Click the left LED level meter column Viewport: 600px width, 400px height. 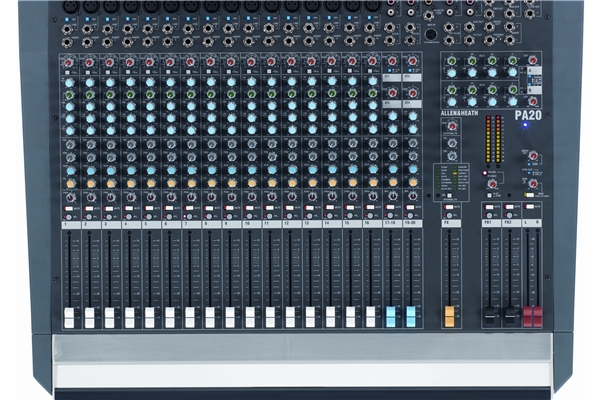pyautogui.click(x=489, y=139)
